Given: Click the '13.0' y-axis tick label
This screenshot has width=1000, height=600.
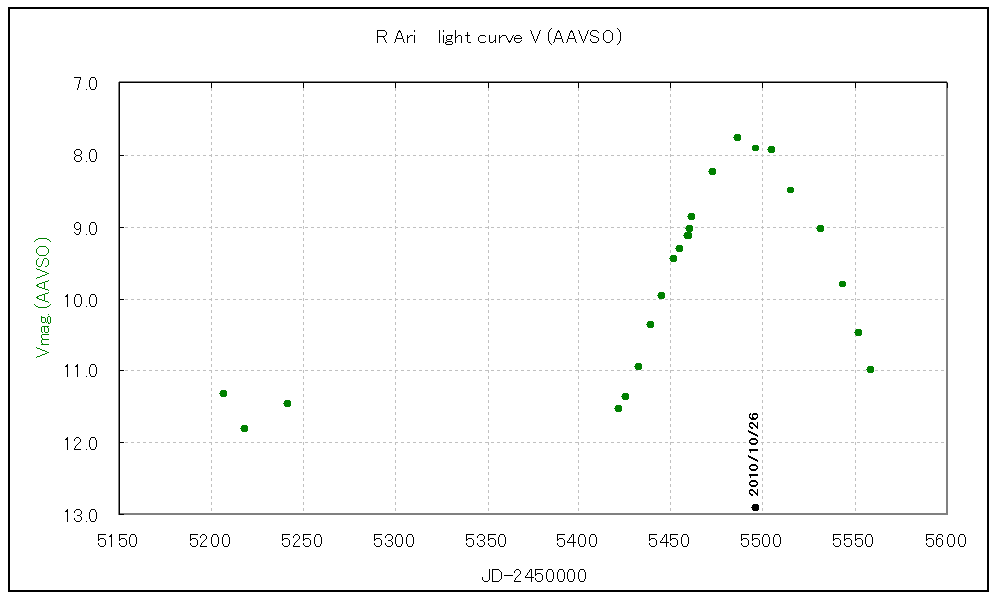Looking at the screenshot, I should coord(82,515).
